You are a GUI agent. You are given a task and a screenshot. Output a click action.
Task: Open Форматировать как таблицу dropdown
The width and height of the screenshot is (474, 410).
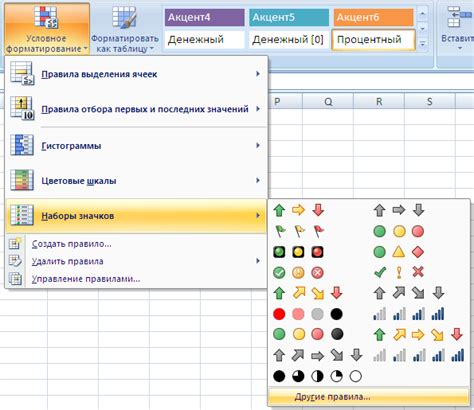pos(125,28)
